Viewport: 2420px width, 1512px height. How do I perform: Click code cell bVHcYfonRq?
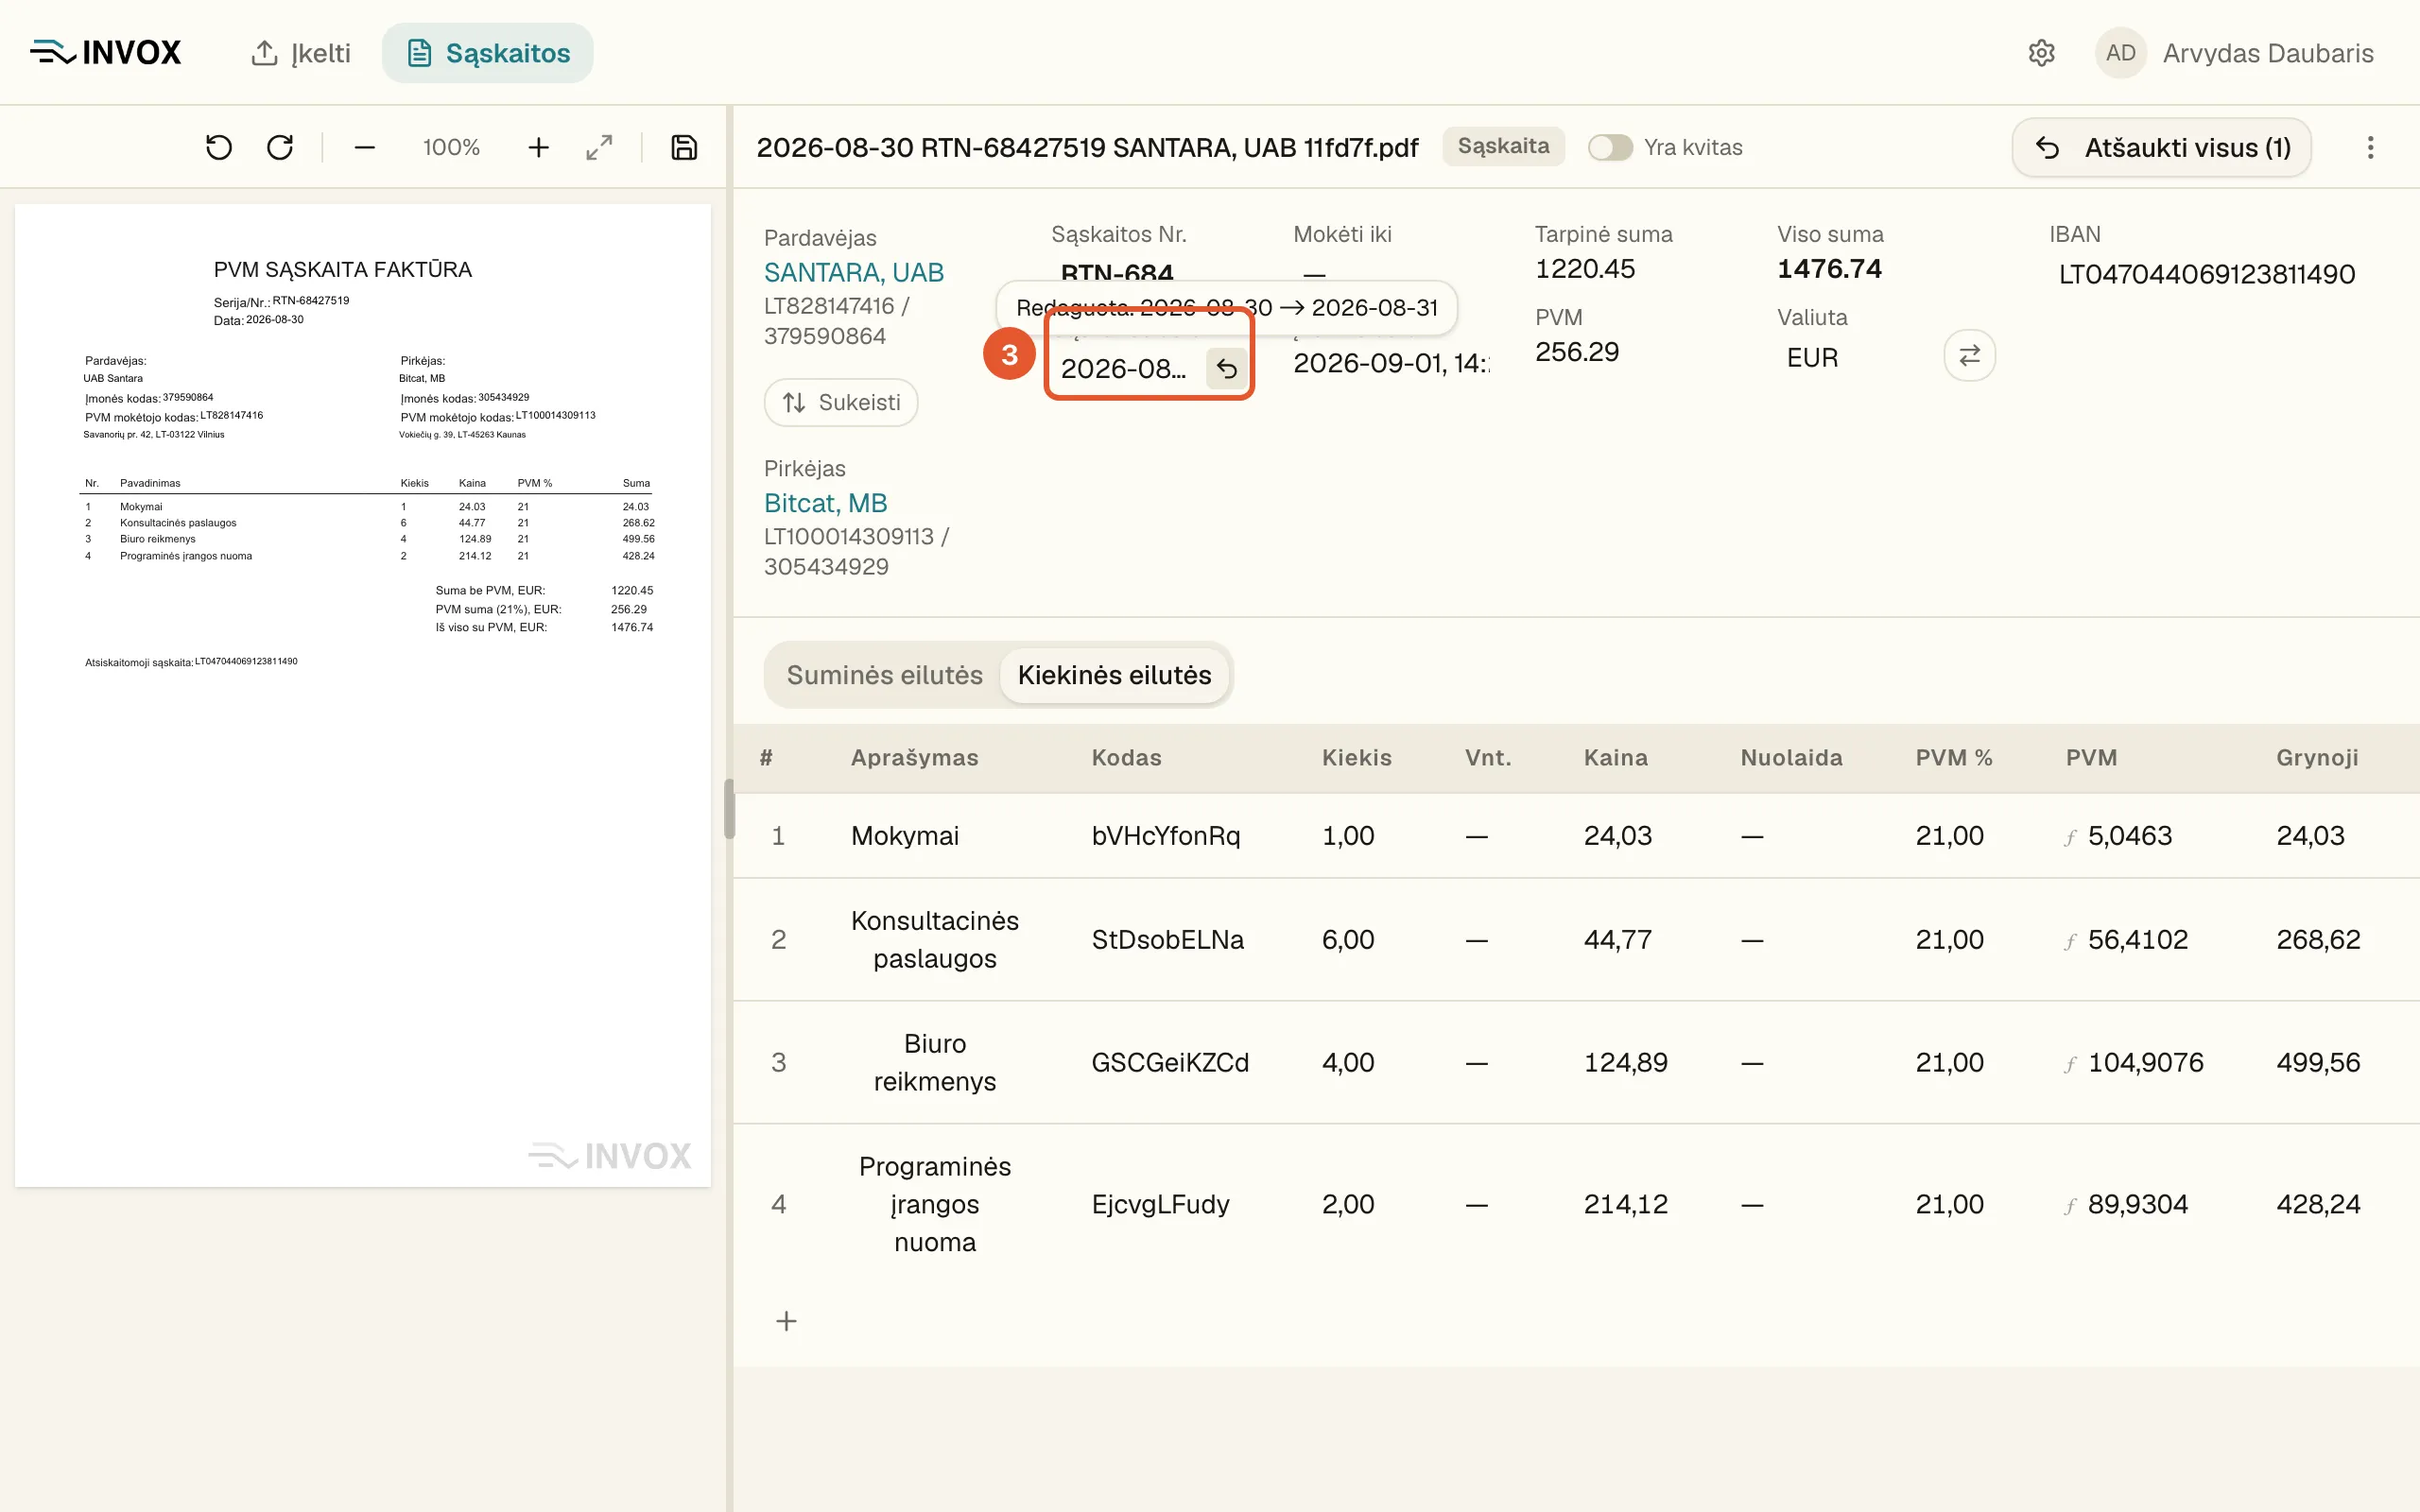click(x=1166, y=836)
